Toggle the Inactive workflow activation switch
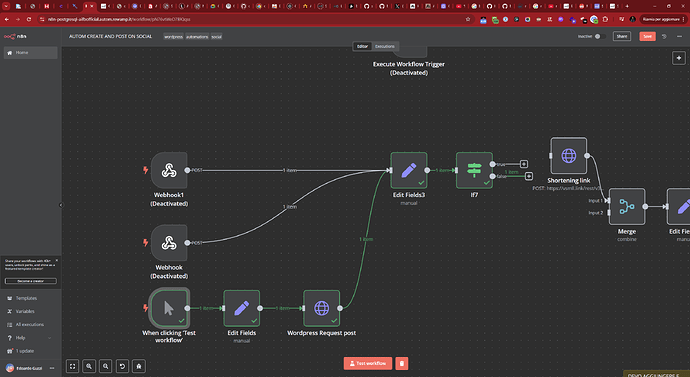Image resolution: width=690 pixels, height=377 pixels. pos(600,37)
